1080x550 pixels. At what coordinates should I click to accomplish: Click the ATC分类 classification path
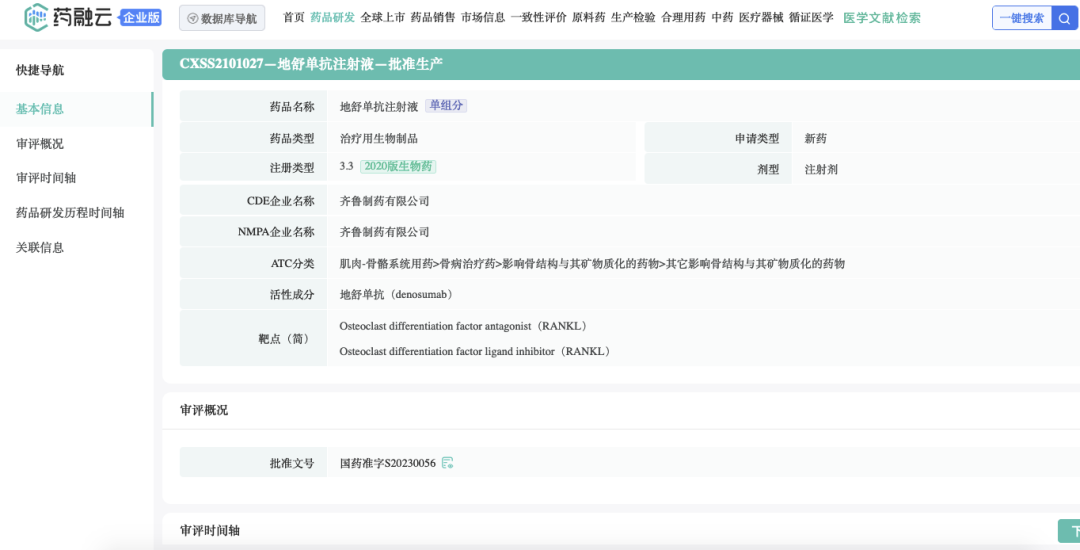tap(592, 264)
